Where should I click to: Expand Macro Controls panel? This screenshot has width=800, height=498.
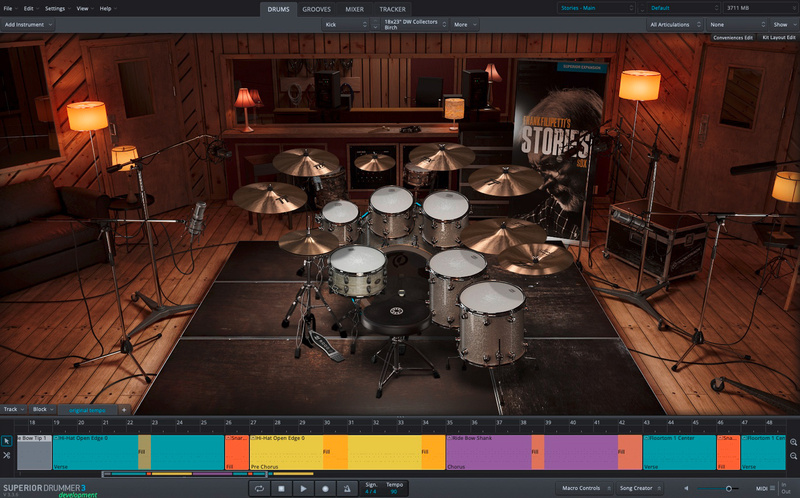click(x=585, y=488)
